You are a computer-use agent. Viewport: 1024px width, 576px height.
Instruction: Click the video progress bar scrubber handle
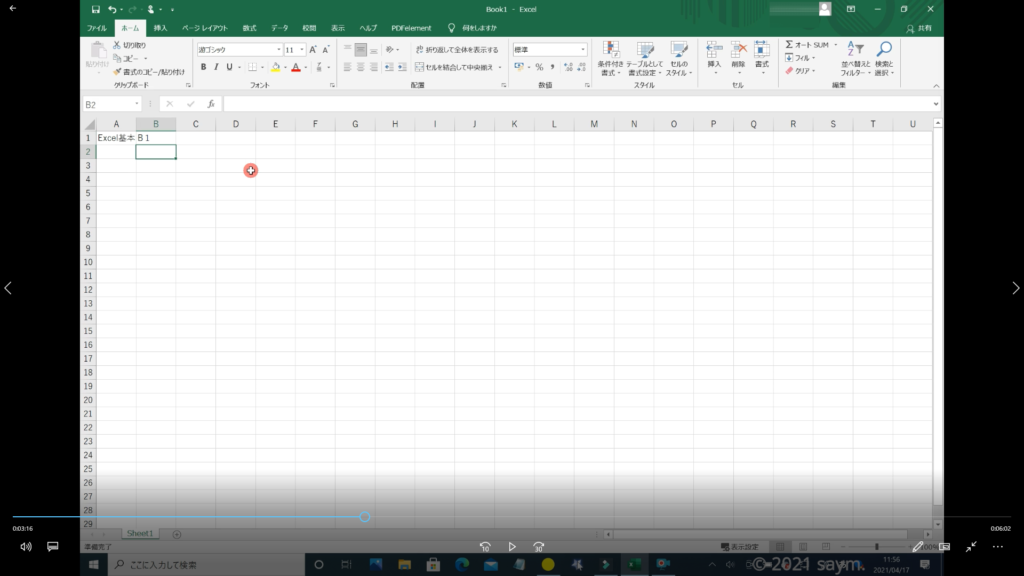pyautogui.click(x=365, y=517)
